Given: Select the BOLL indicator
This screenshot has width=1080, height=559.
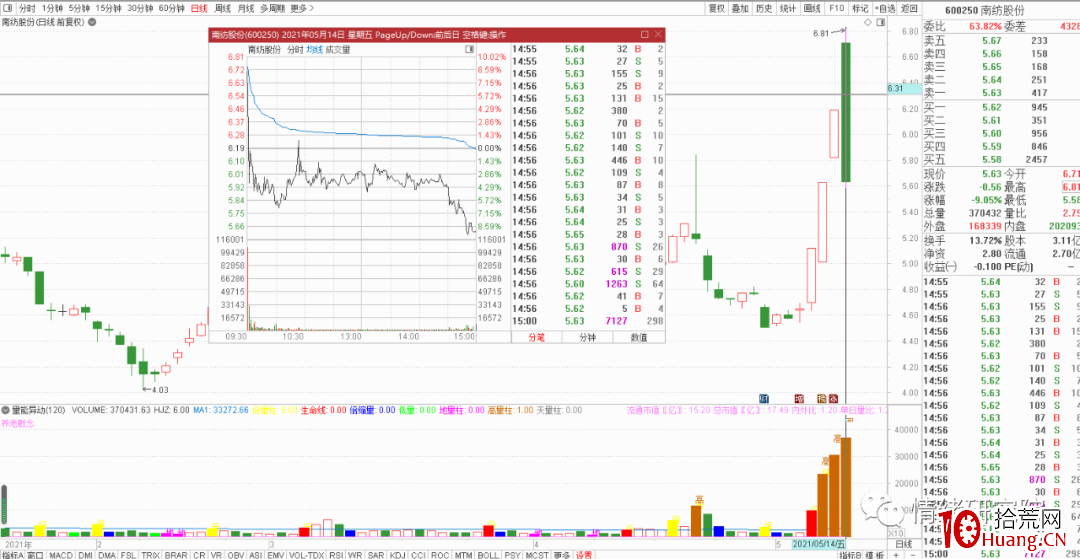Looking at the screenshot, I should [488, 554].
